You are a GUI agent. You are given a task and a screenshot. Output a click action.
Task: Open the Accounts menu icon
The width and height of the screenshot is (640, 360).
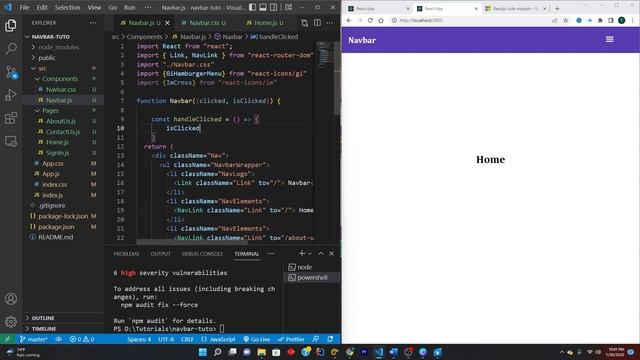click(11, 299)
